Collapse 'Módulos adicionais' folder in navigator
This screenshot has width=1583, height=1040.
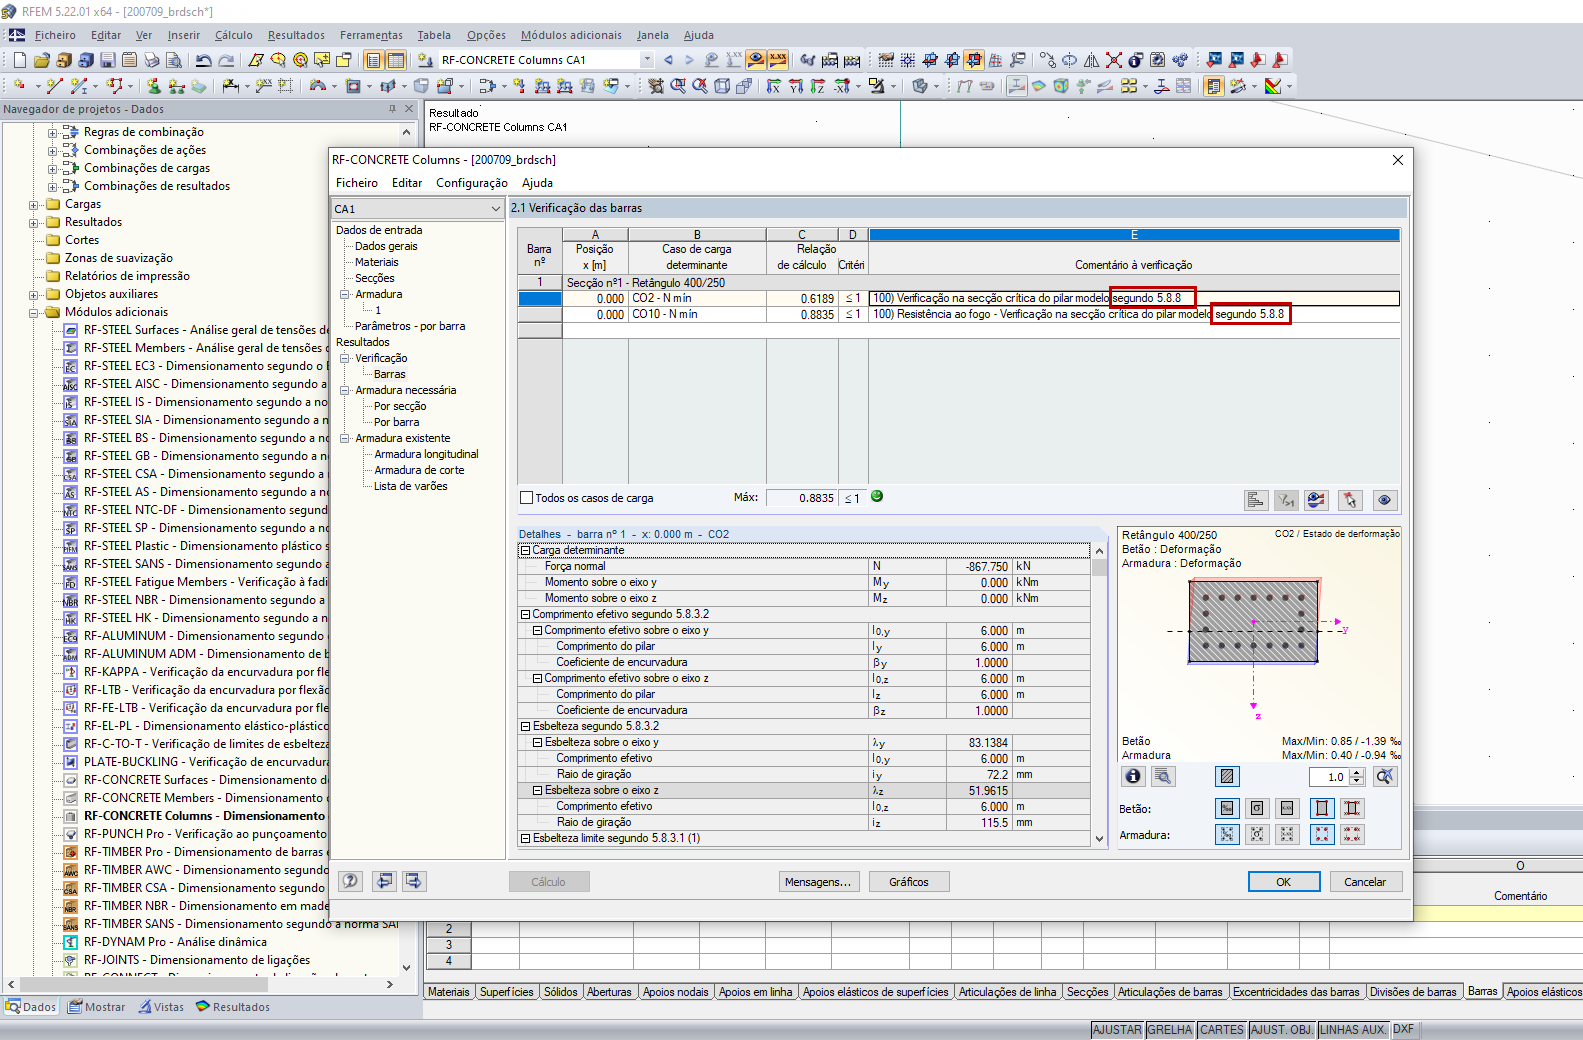pyautogui.click(x=34, y=312)
